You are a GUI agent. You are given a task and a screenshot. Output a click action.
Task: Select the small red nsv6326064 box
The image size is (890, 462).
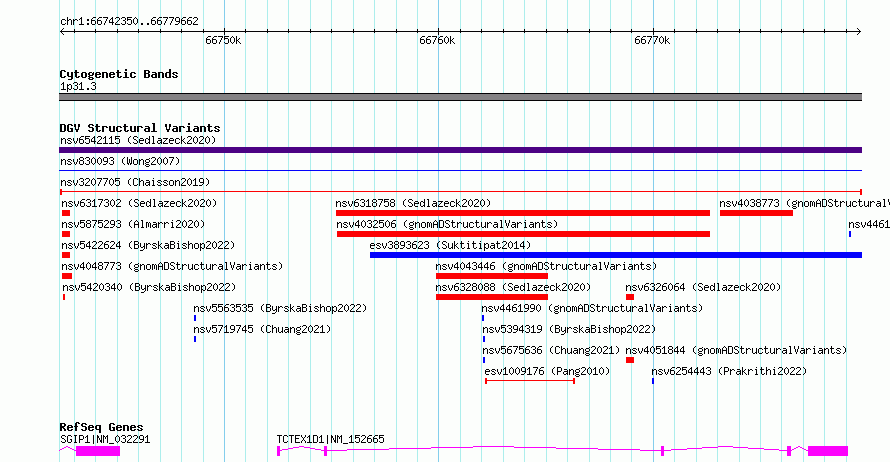[630, 297]
